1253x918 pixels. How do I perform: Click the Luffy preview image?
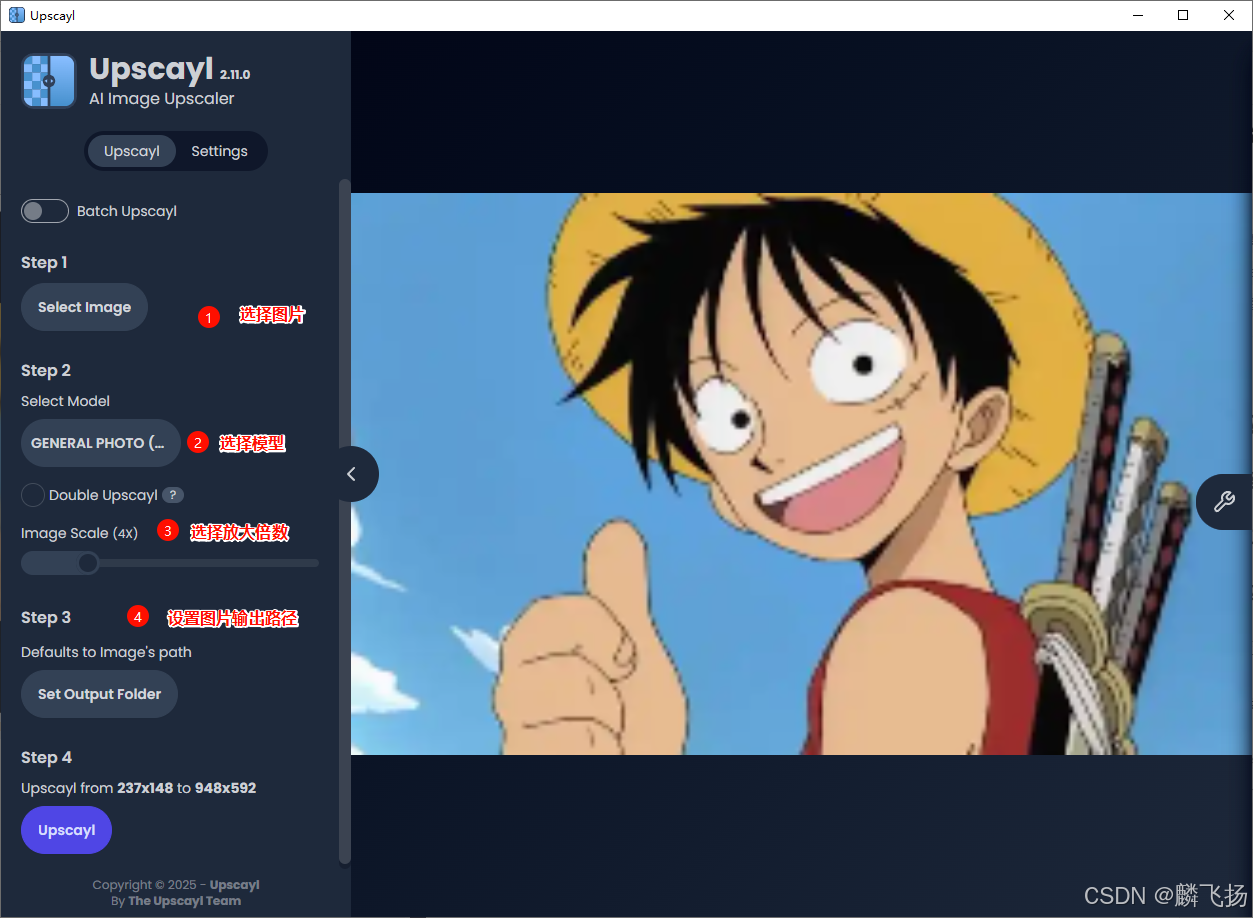click(x=801, y=474)
